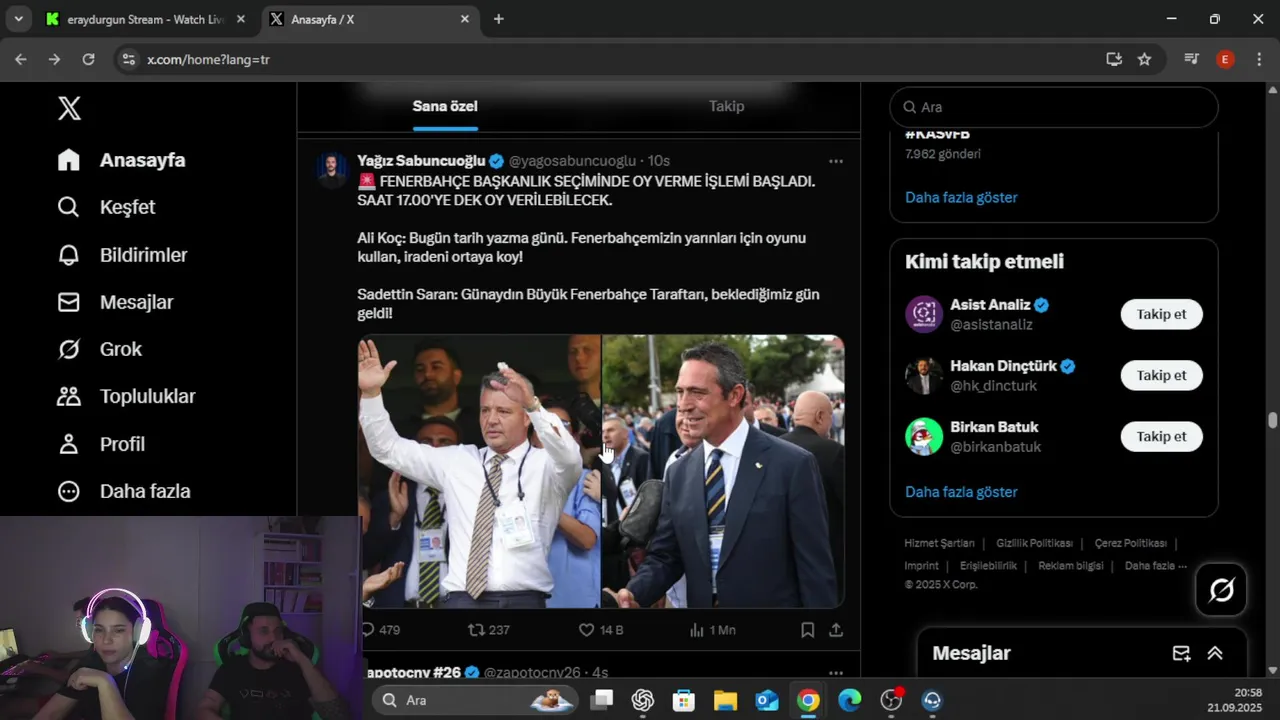1280x720 pixels.
Task: View site information icon in address bar
Action: point(128,60)
